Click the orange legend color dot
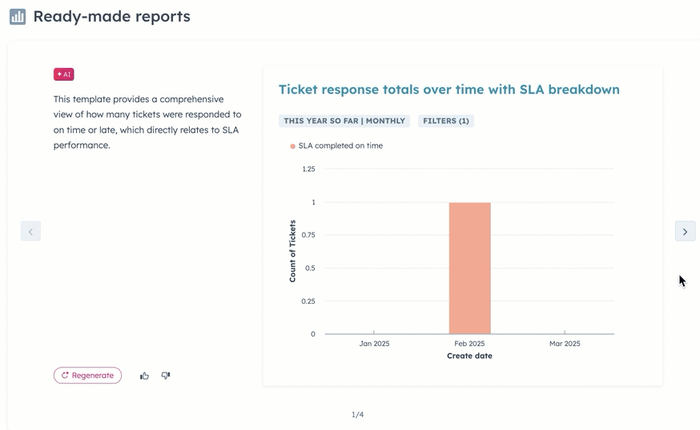 292,146
